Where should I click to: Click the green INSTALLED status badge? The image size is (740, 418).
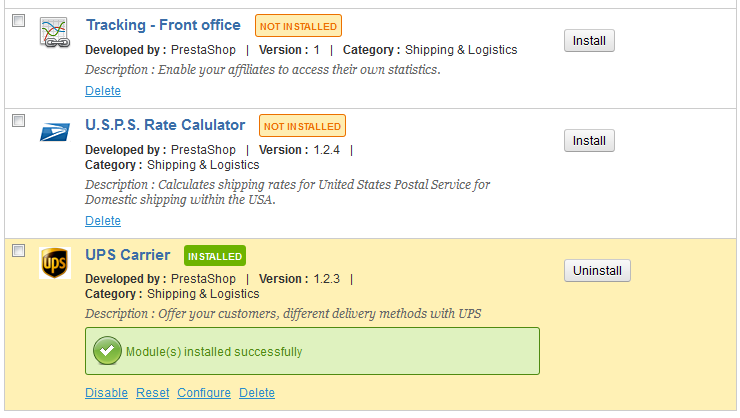pos(215,255)
